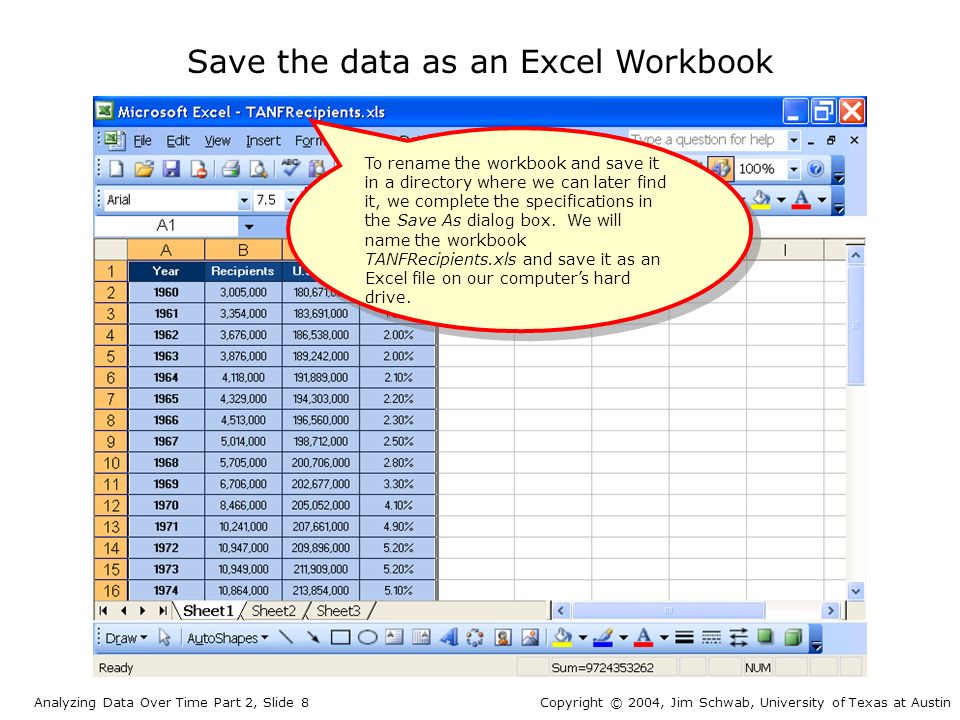
Task: Open the File menu
Action: coord(143,141)
